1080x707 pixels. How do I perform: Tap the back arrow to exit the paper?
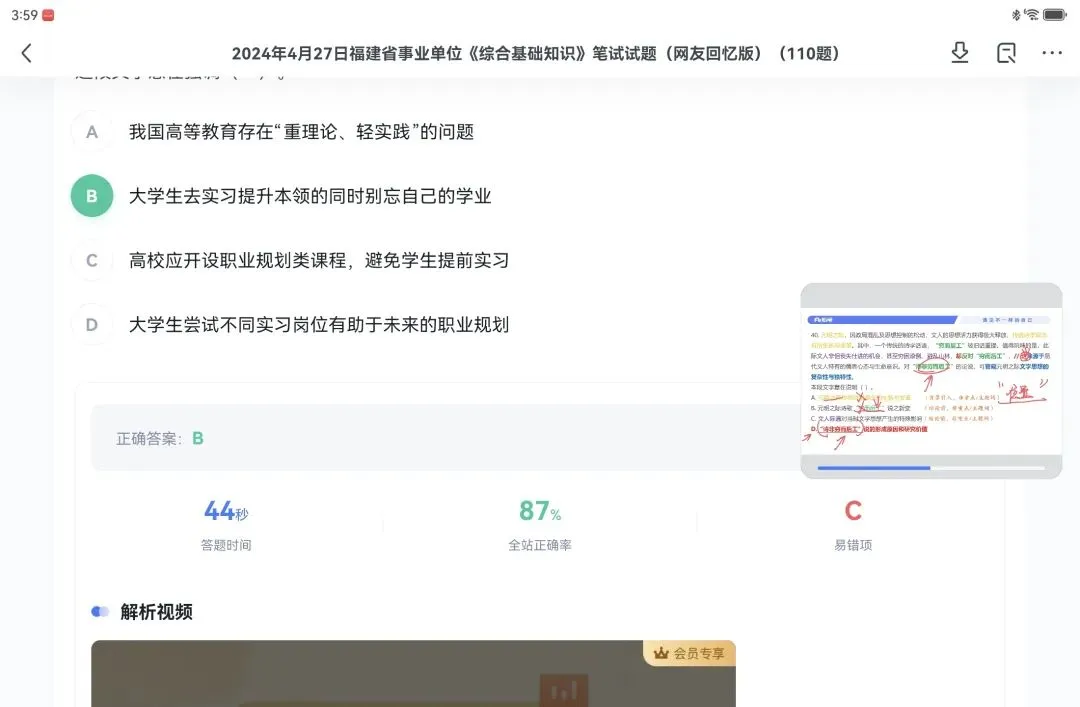[26, 53]
